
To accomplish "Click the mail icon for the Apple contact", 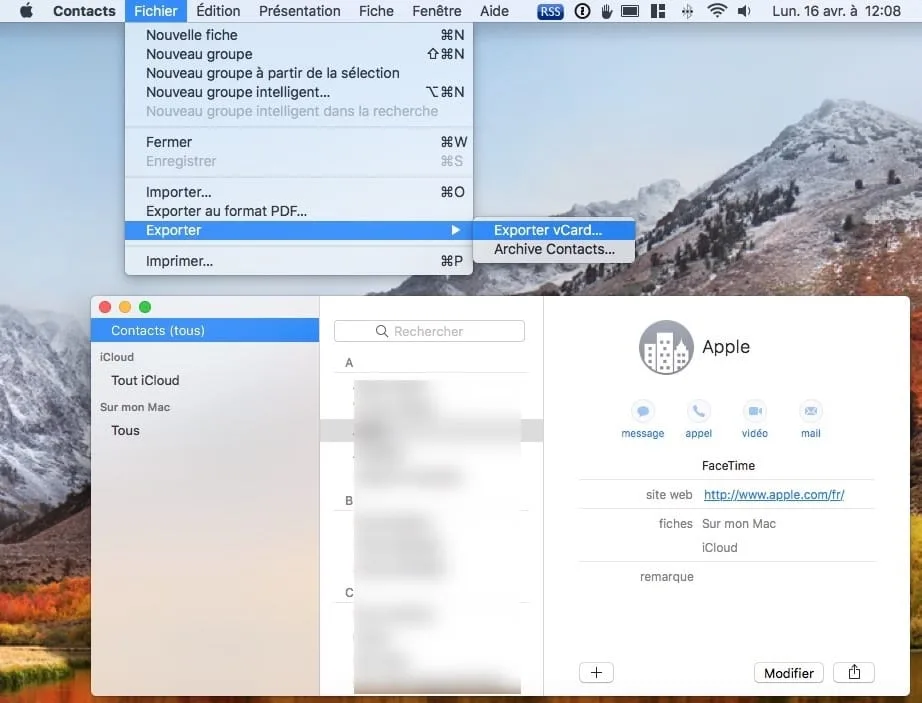I will tap(810, 412).
